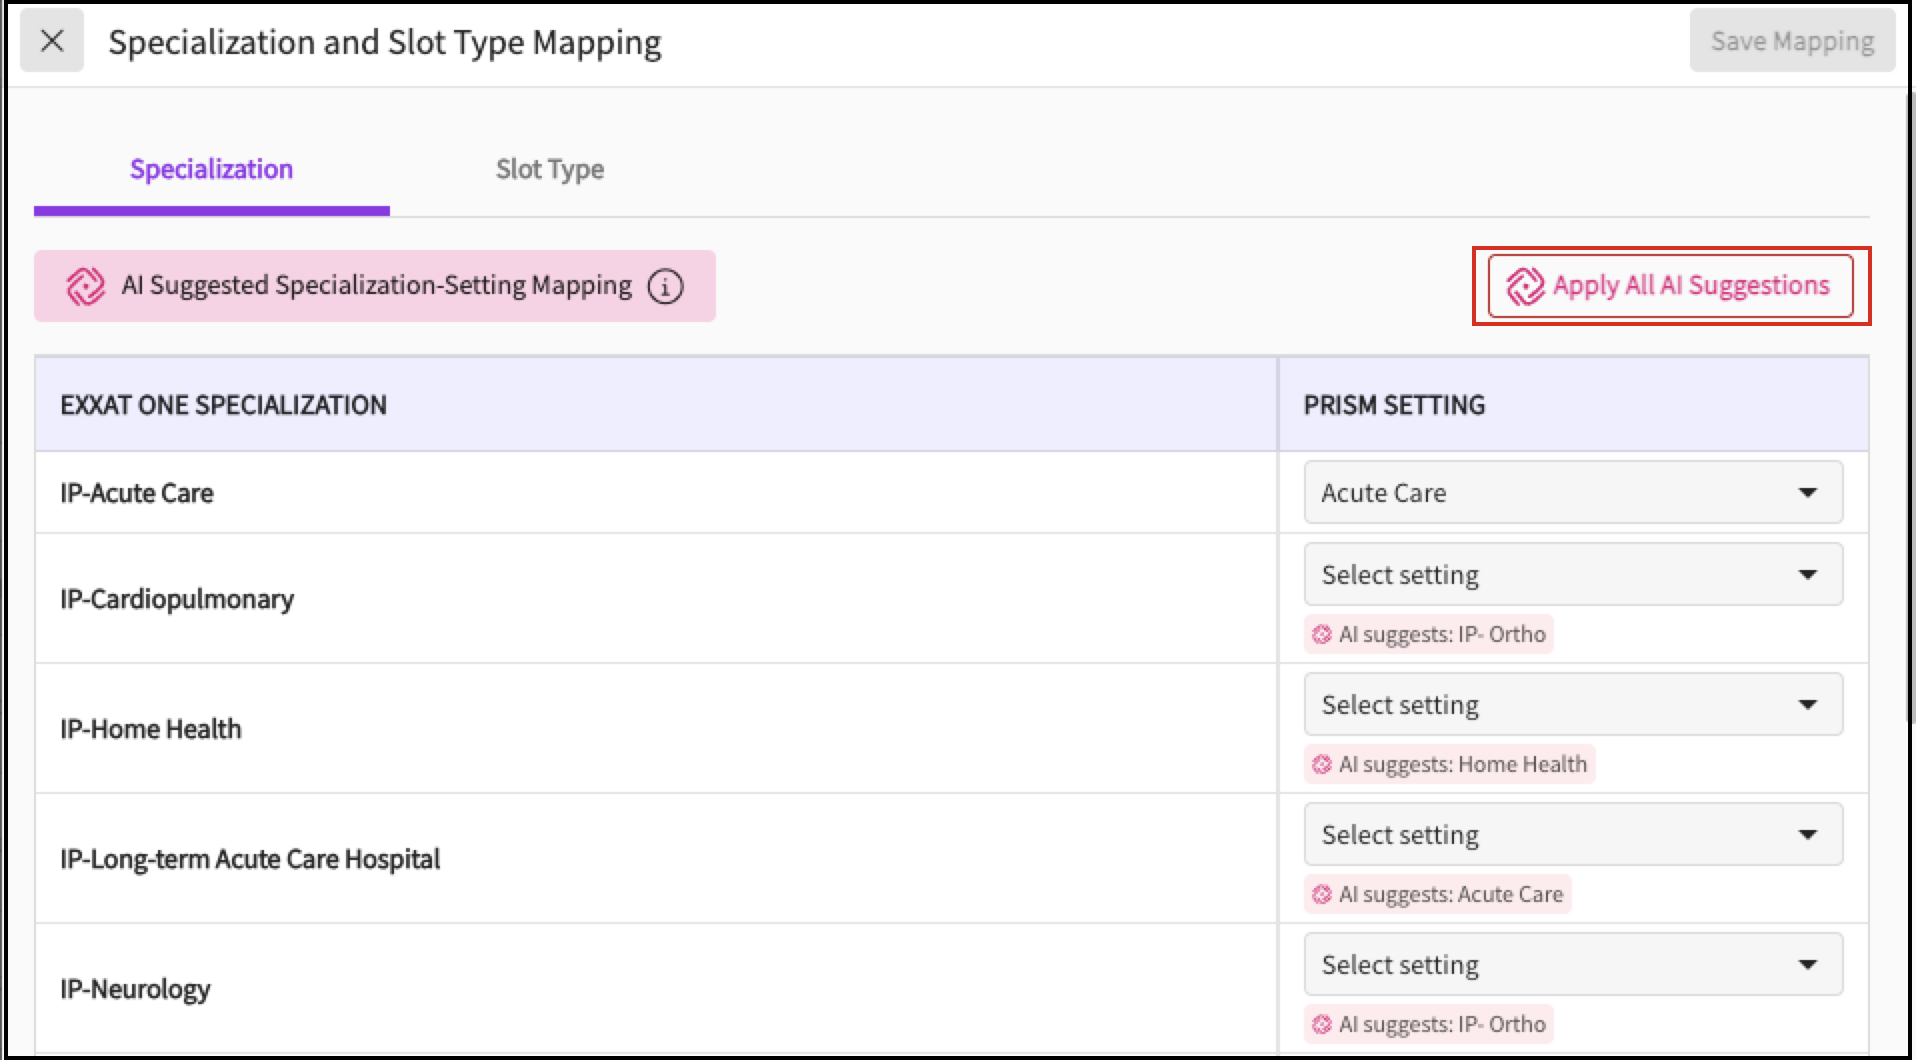This screenshot has height=1060, width=1916.
Task: Click the AI Suggested Specialization-Setting Mapping banner
Action: pos(375,286)
